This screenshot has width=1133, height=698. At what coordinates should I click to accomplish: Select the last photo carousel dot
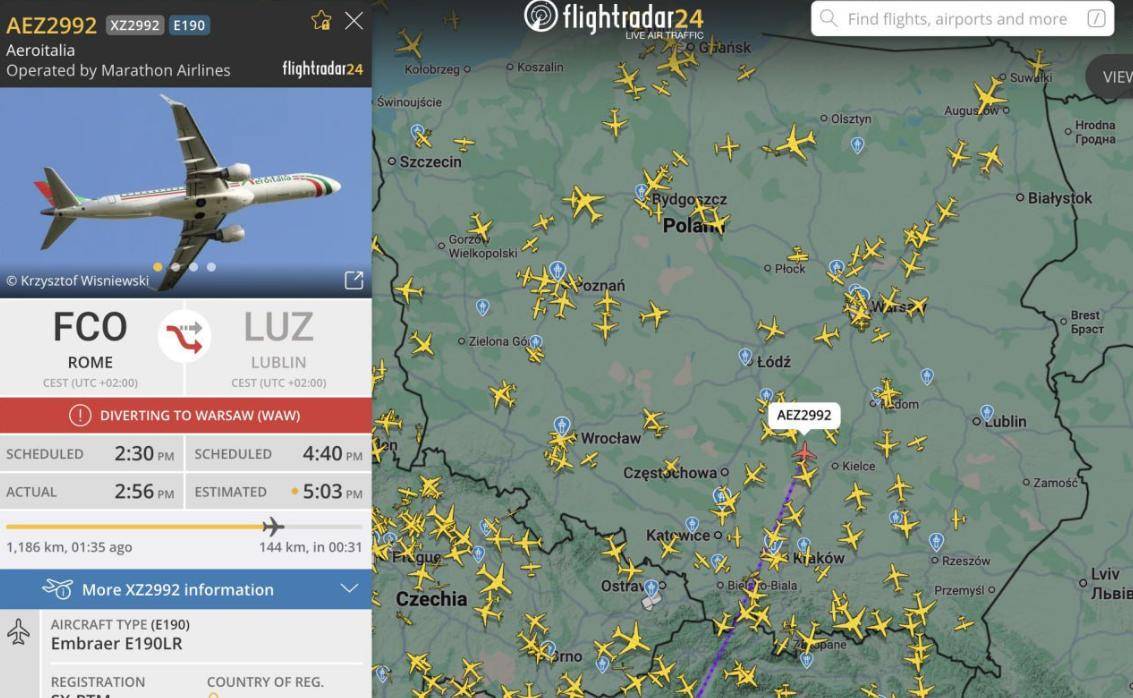click(x=211, y=267)
